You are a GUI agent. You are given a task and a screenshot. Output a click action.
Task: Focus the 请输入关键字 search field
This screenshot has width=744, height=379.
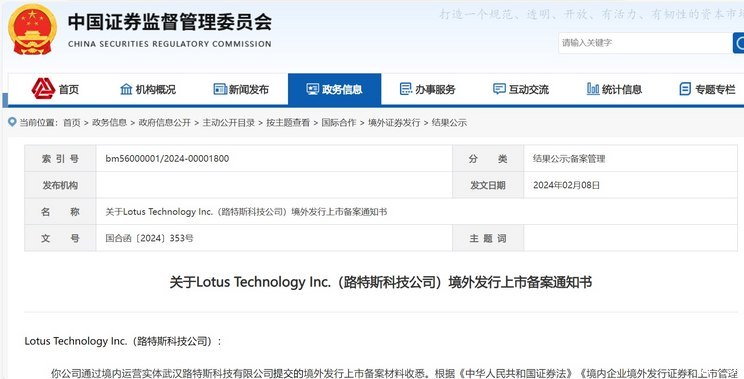click(x=645, y=43)
